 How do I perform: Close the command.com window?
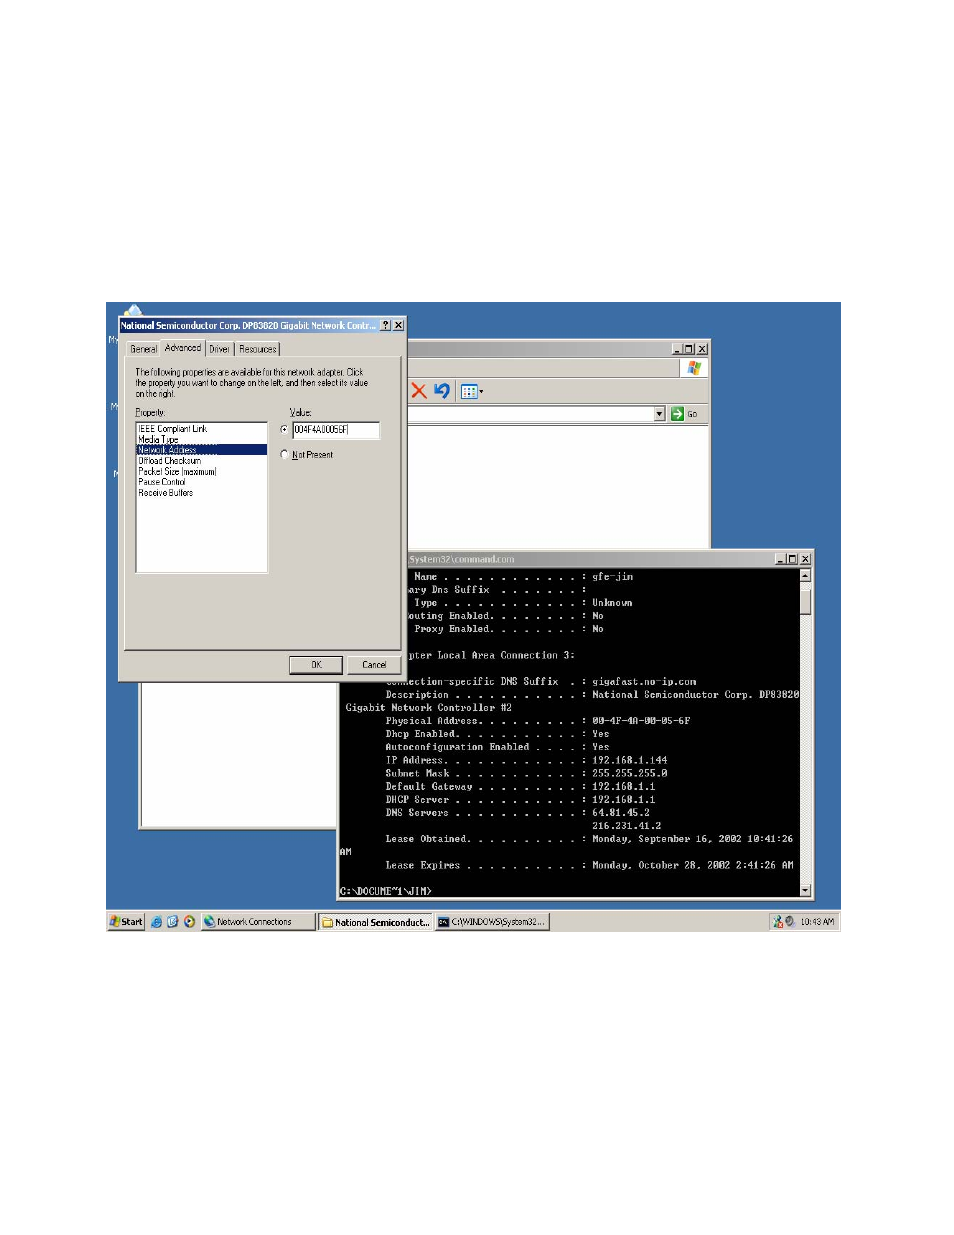pos(805,559)
